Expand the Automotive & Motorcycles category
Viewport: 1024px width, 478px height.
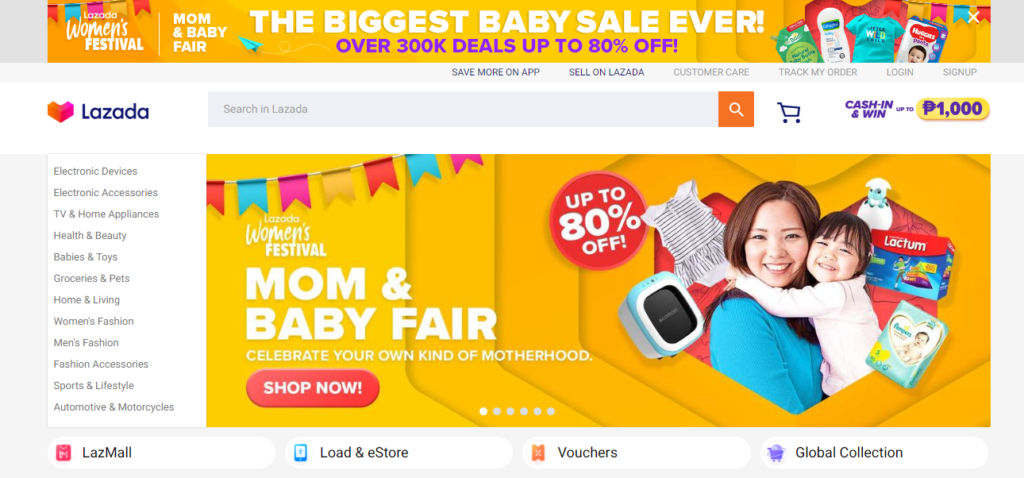click(x=114, y=407)
